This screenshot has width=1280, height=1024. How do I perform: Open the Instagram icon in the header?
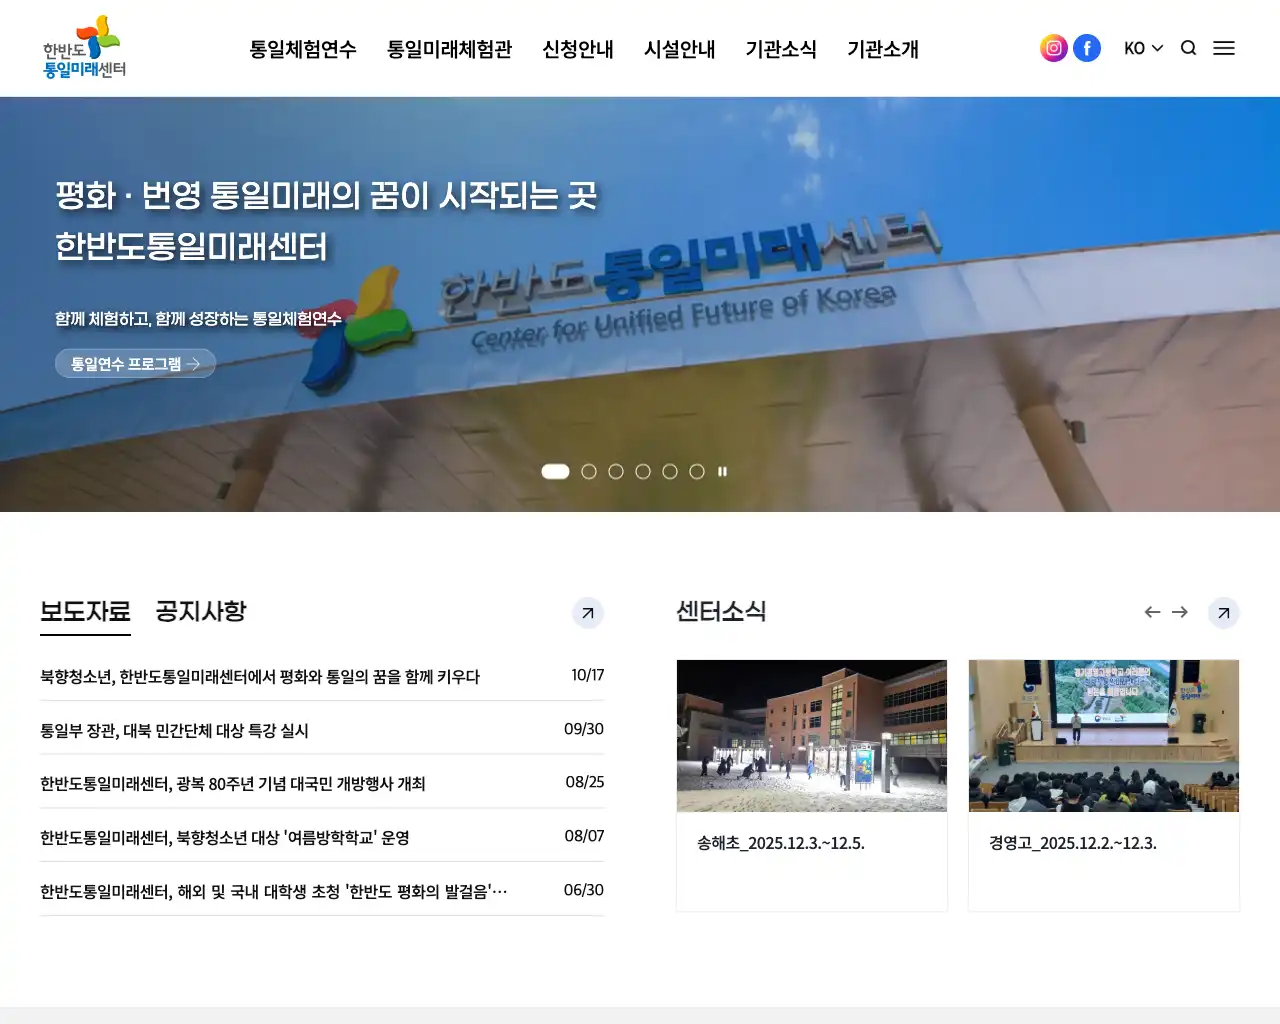click(1052, 47)
